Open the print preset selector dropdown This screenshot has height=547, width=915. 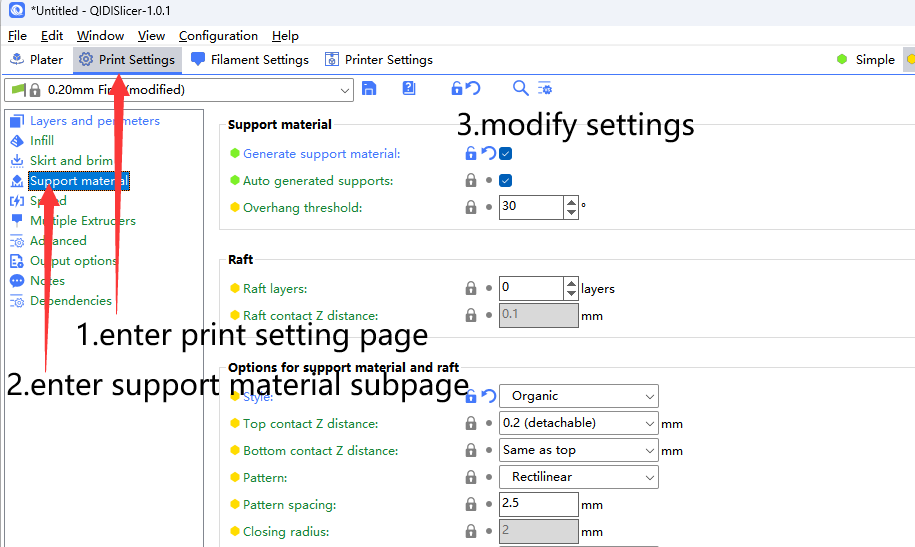click(180, 90)
